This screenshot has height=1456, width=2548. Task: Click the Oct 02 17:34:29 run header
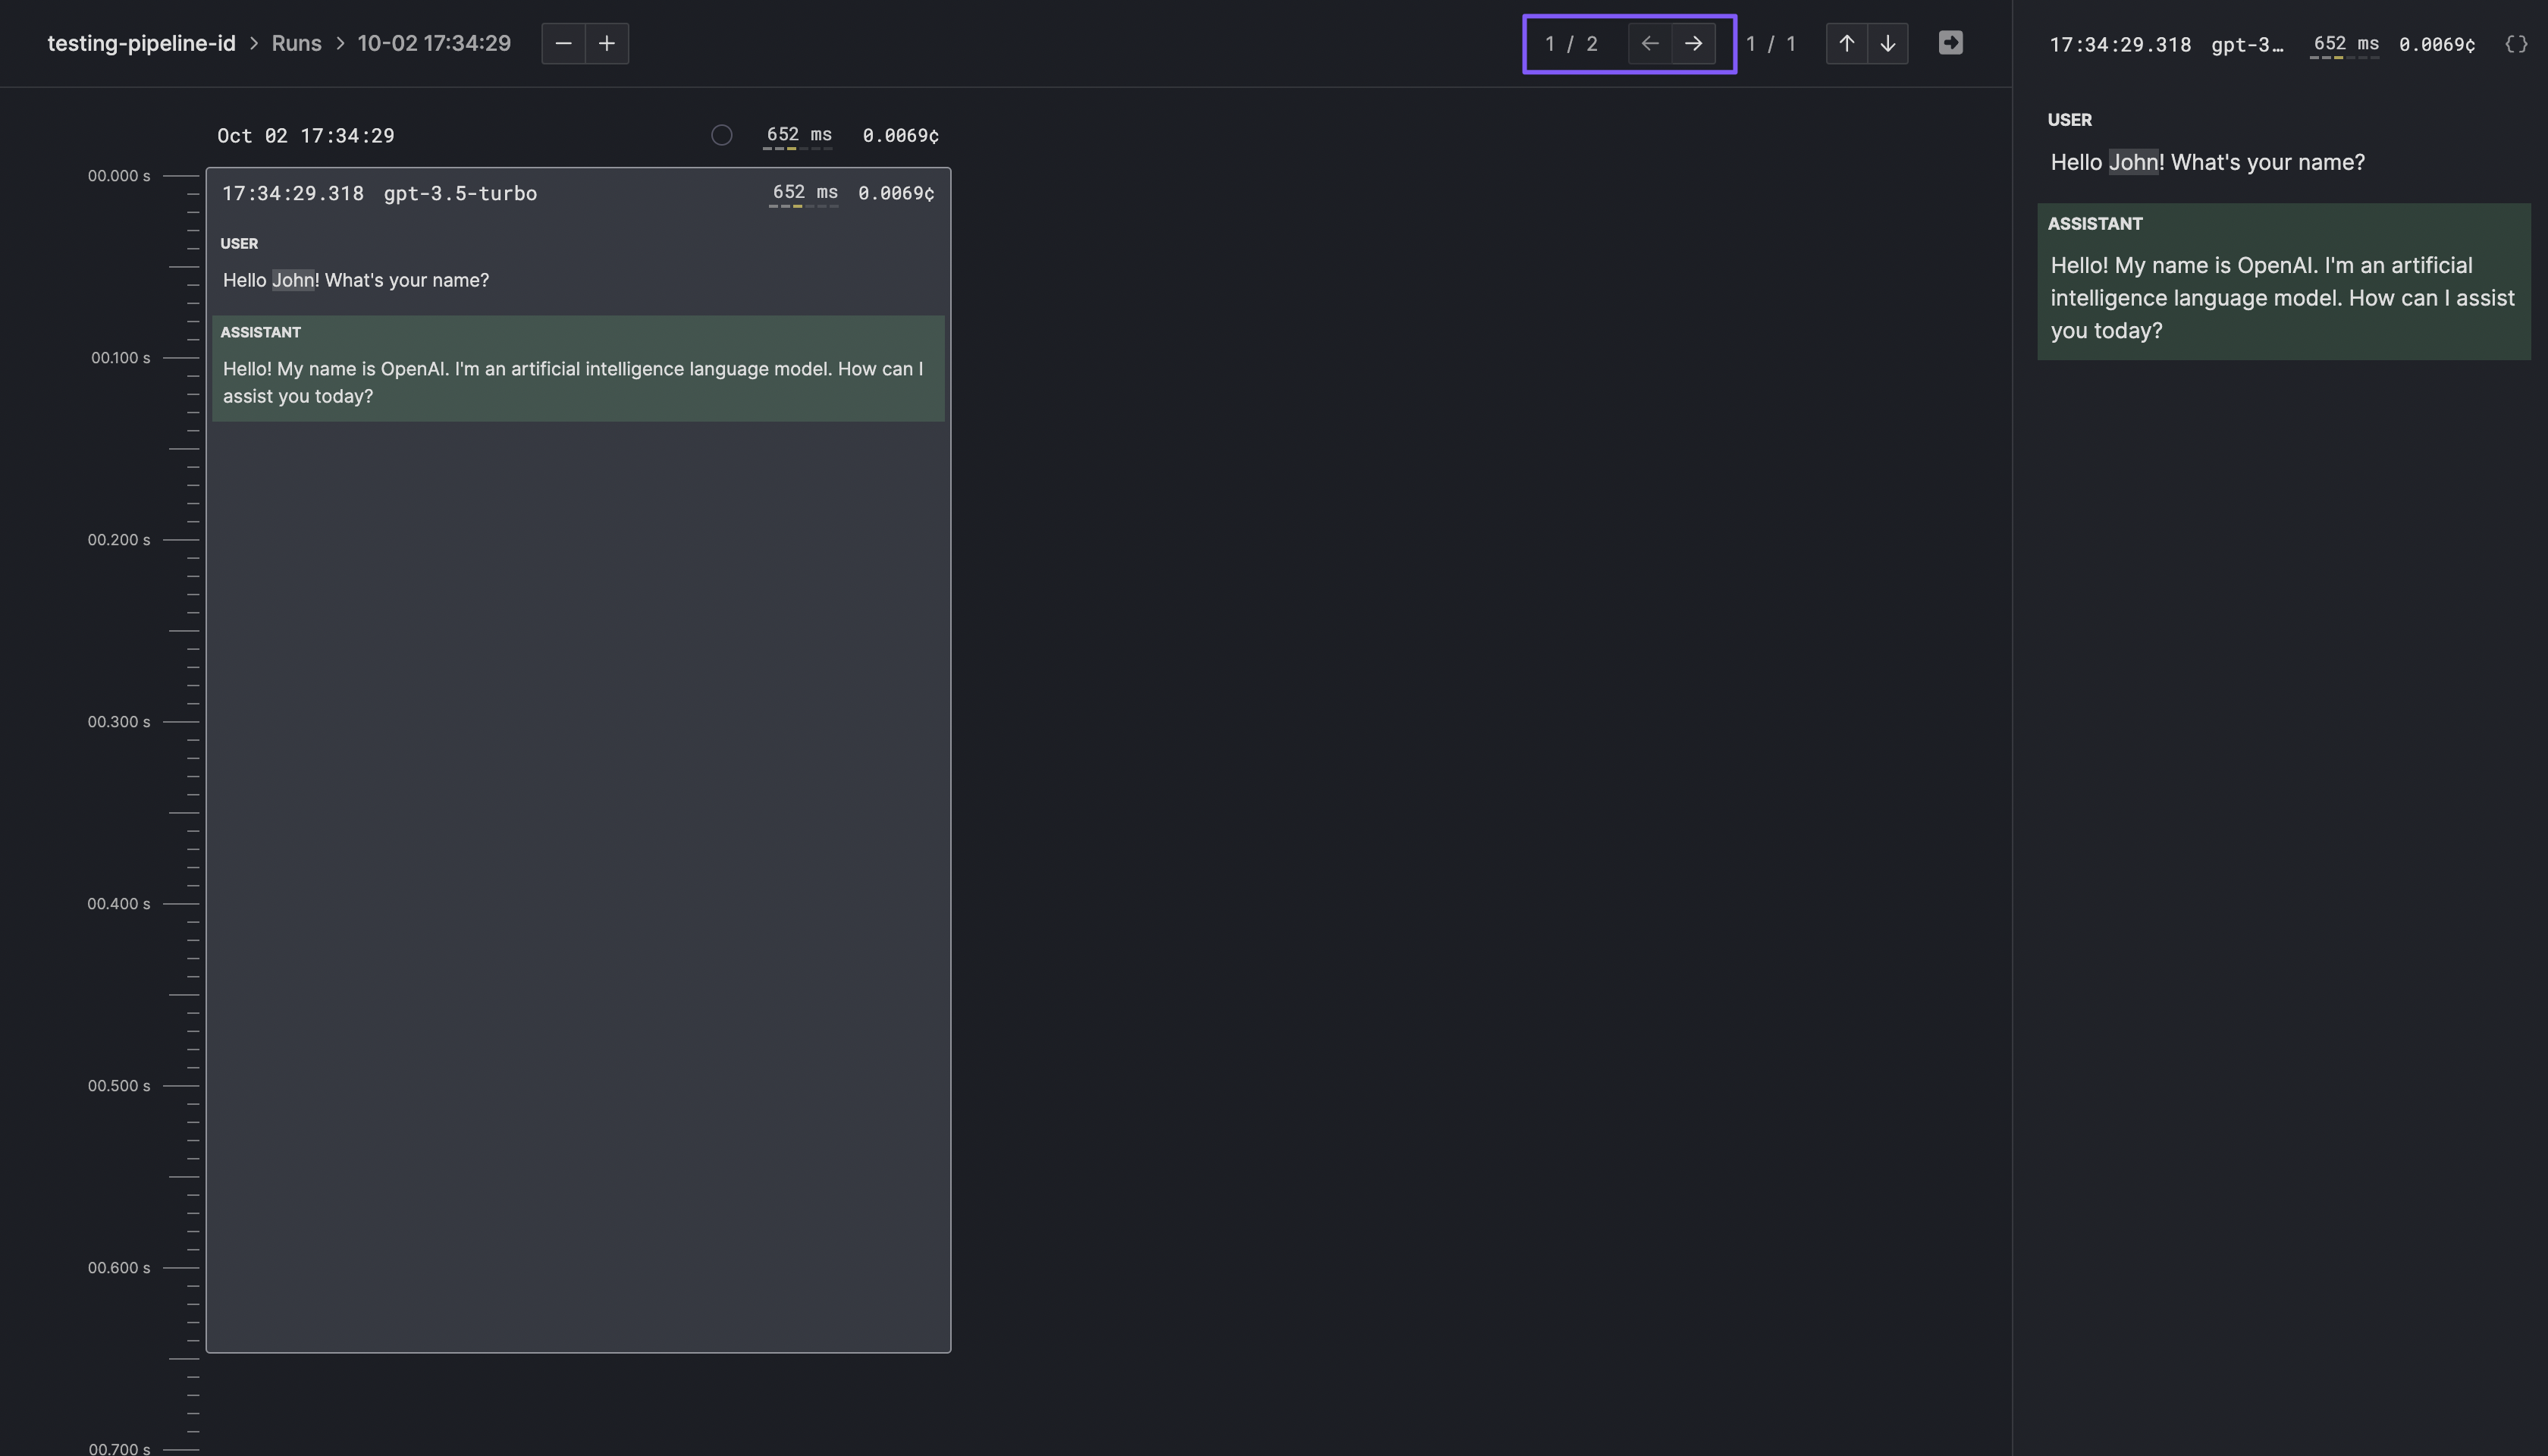[306, 135]
